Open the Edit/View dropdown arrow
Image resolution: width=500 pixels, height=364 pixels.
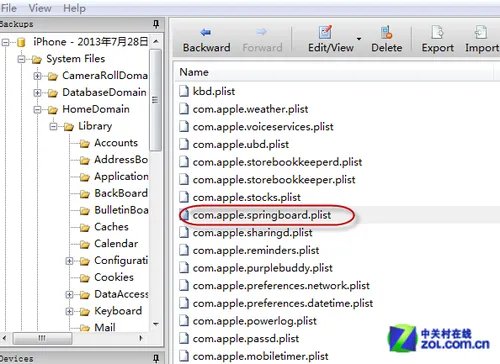click(x=359, y=39)
